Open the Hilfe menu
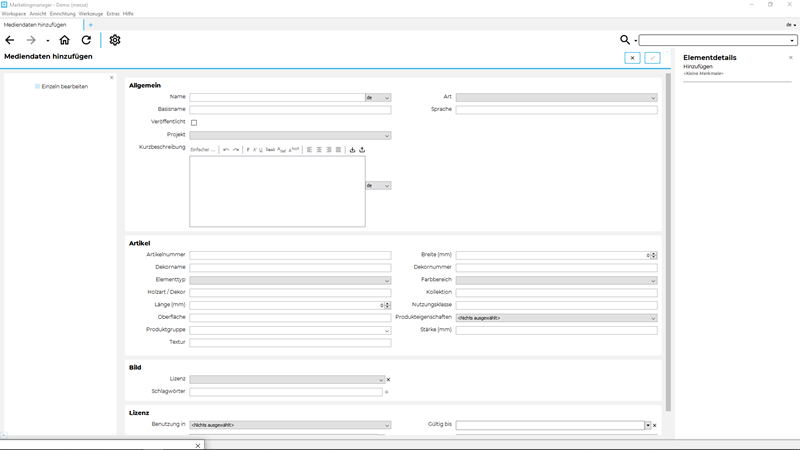 (x=128, y=14)
